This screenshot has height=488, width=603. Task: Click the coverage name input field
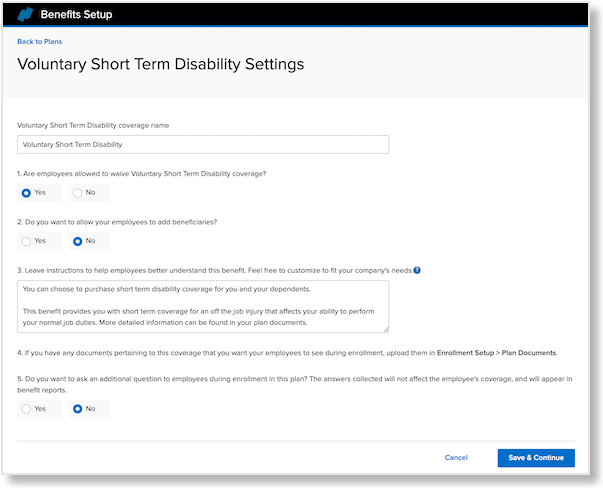203,144
